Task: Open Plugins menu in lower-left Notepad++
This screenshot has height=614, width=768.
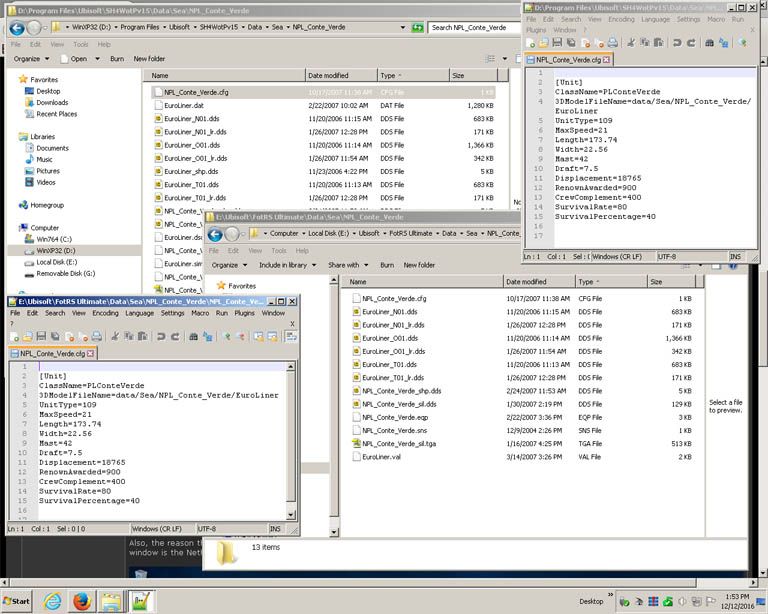Action: [x=244, y=313]
